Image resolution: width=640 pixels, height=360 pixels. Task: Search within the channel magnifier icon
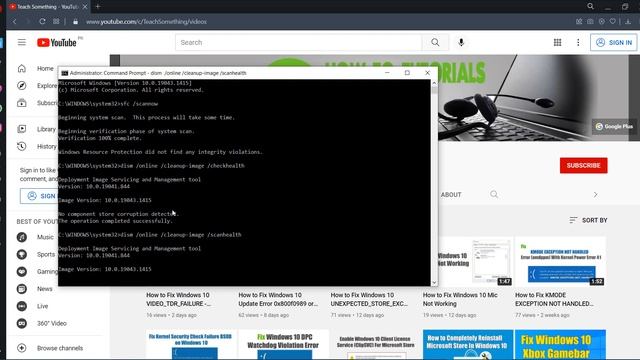[494, 194]
